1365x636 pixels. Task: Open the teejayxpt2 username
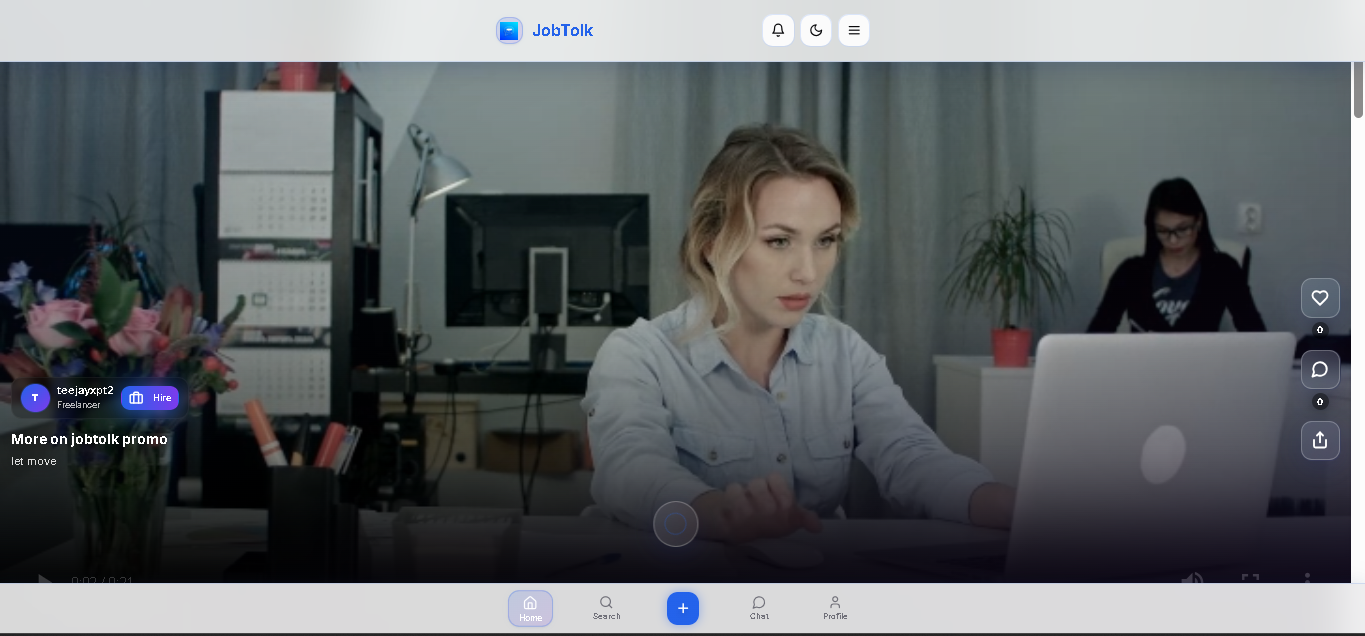pyautogui.click(x=85, y=390)
